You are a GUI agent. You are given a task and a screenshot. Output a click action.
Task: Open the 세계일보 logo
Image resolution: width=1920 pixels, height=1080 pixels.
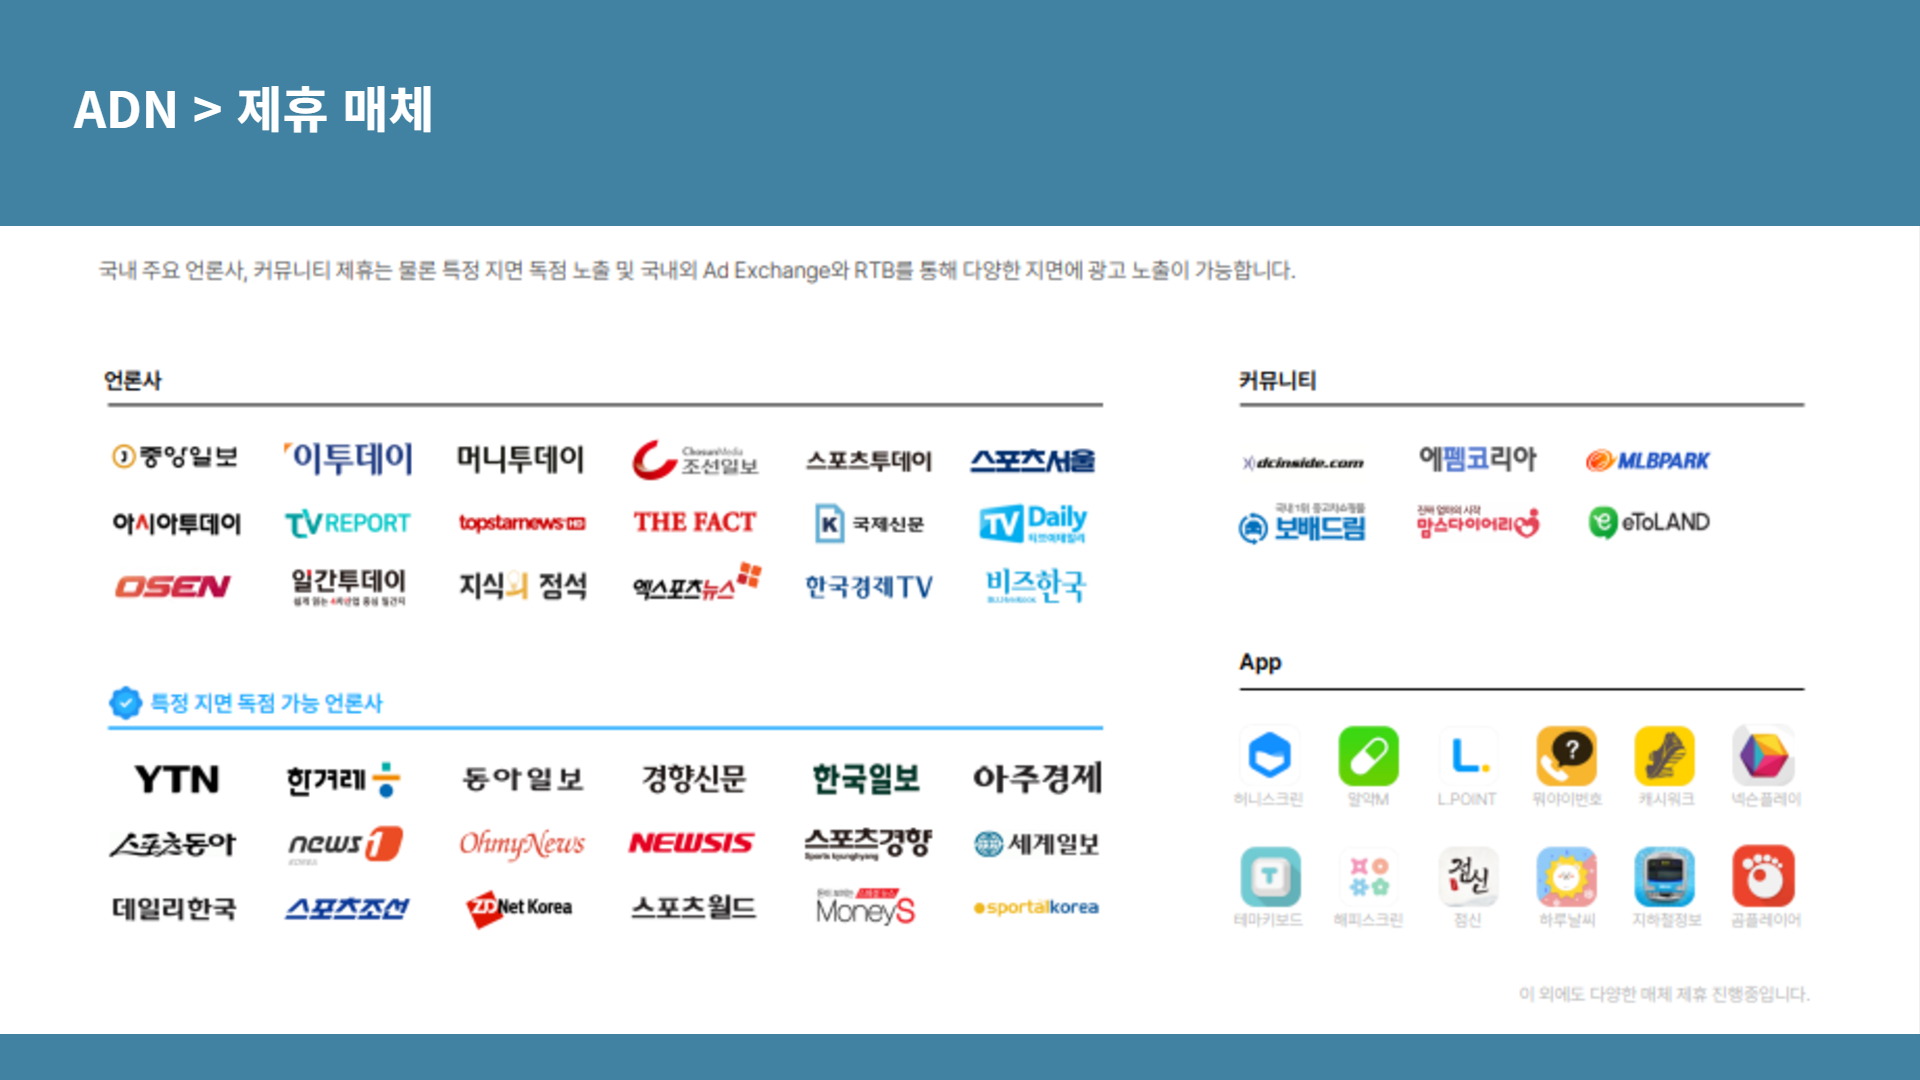[1037, 844]
